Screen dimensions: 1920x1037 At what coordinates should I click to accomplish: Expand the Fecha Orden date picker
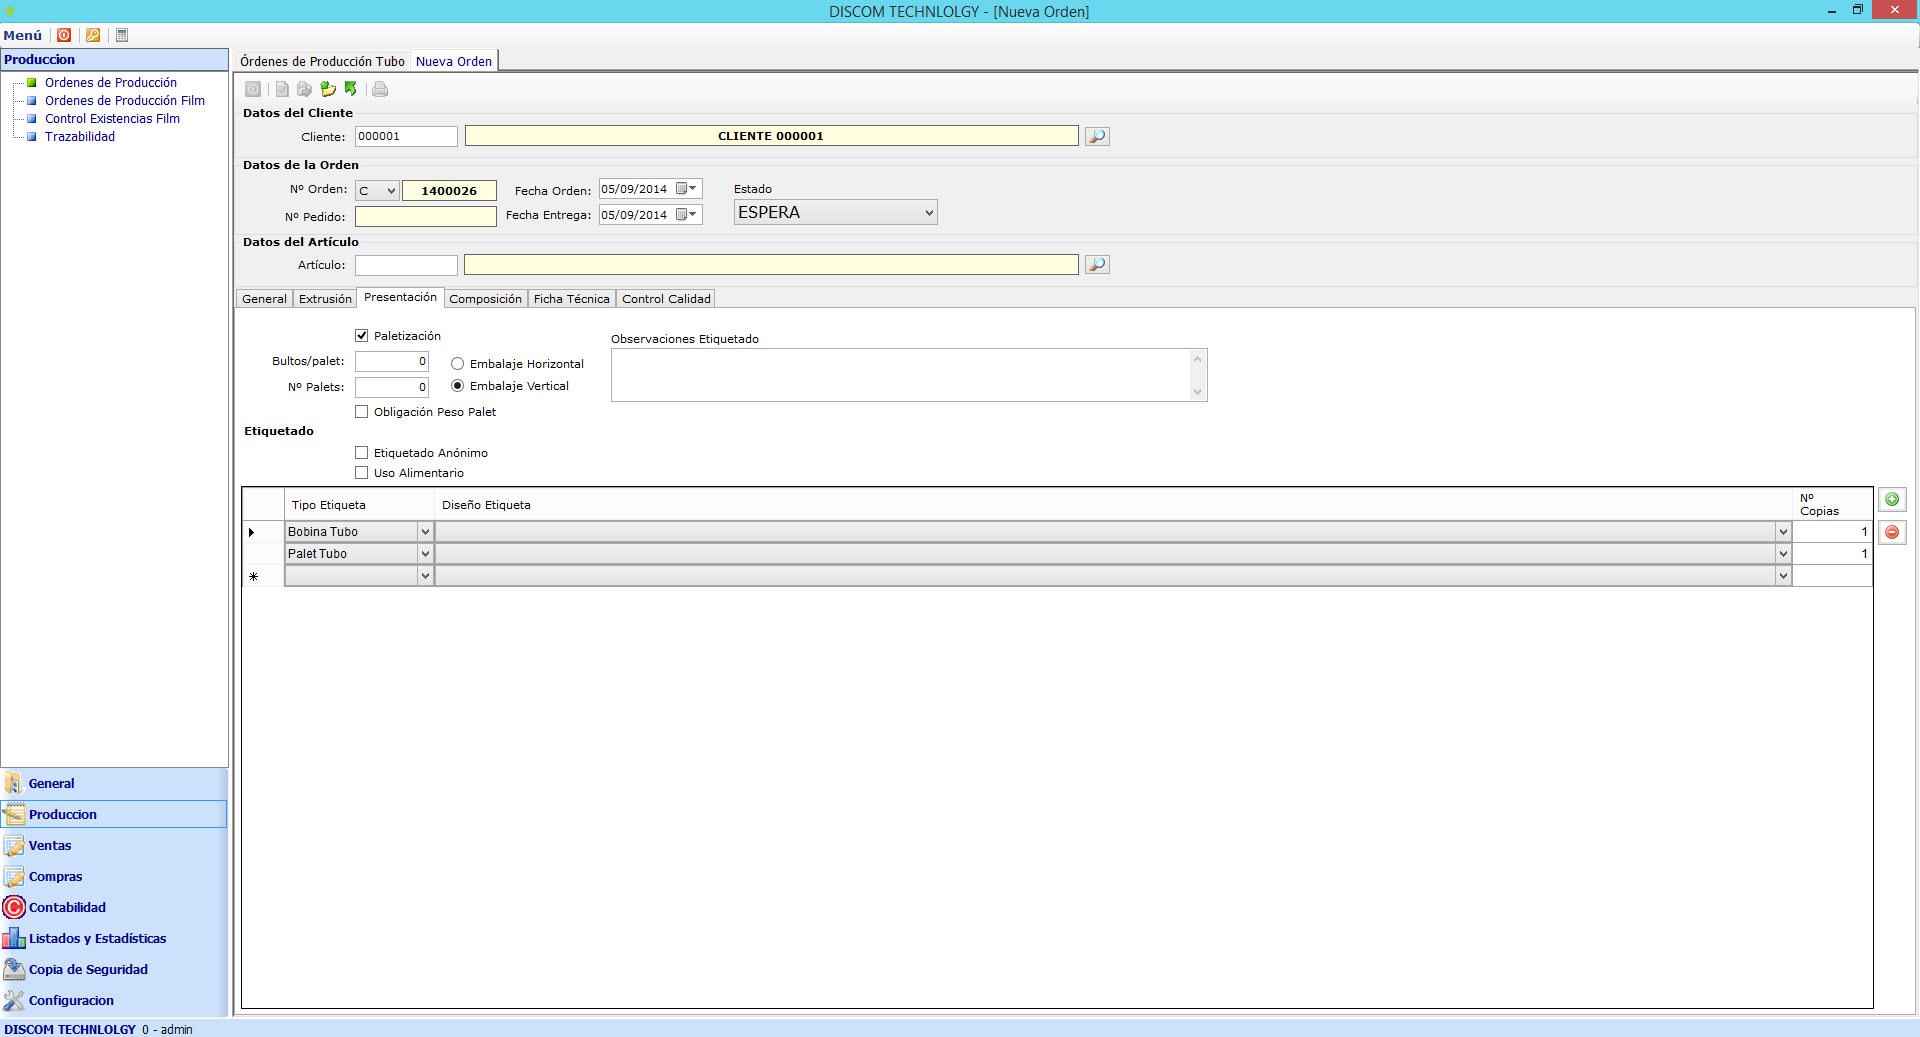(x=692, y=189)
